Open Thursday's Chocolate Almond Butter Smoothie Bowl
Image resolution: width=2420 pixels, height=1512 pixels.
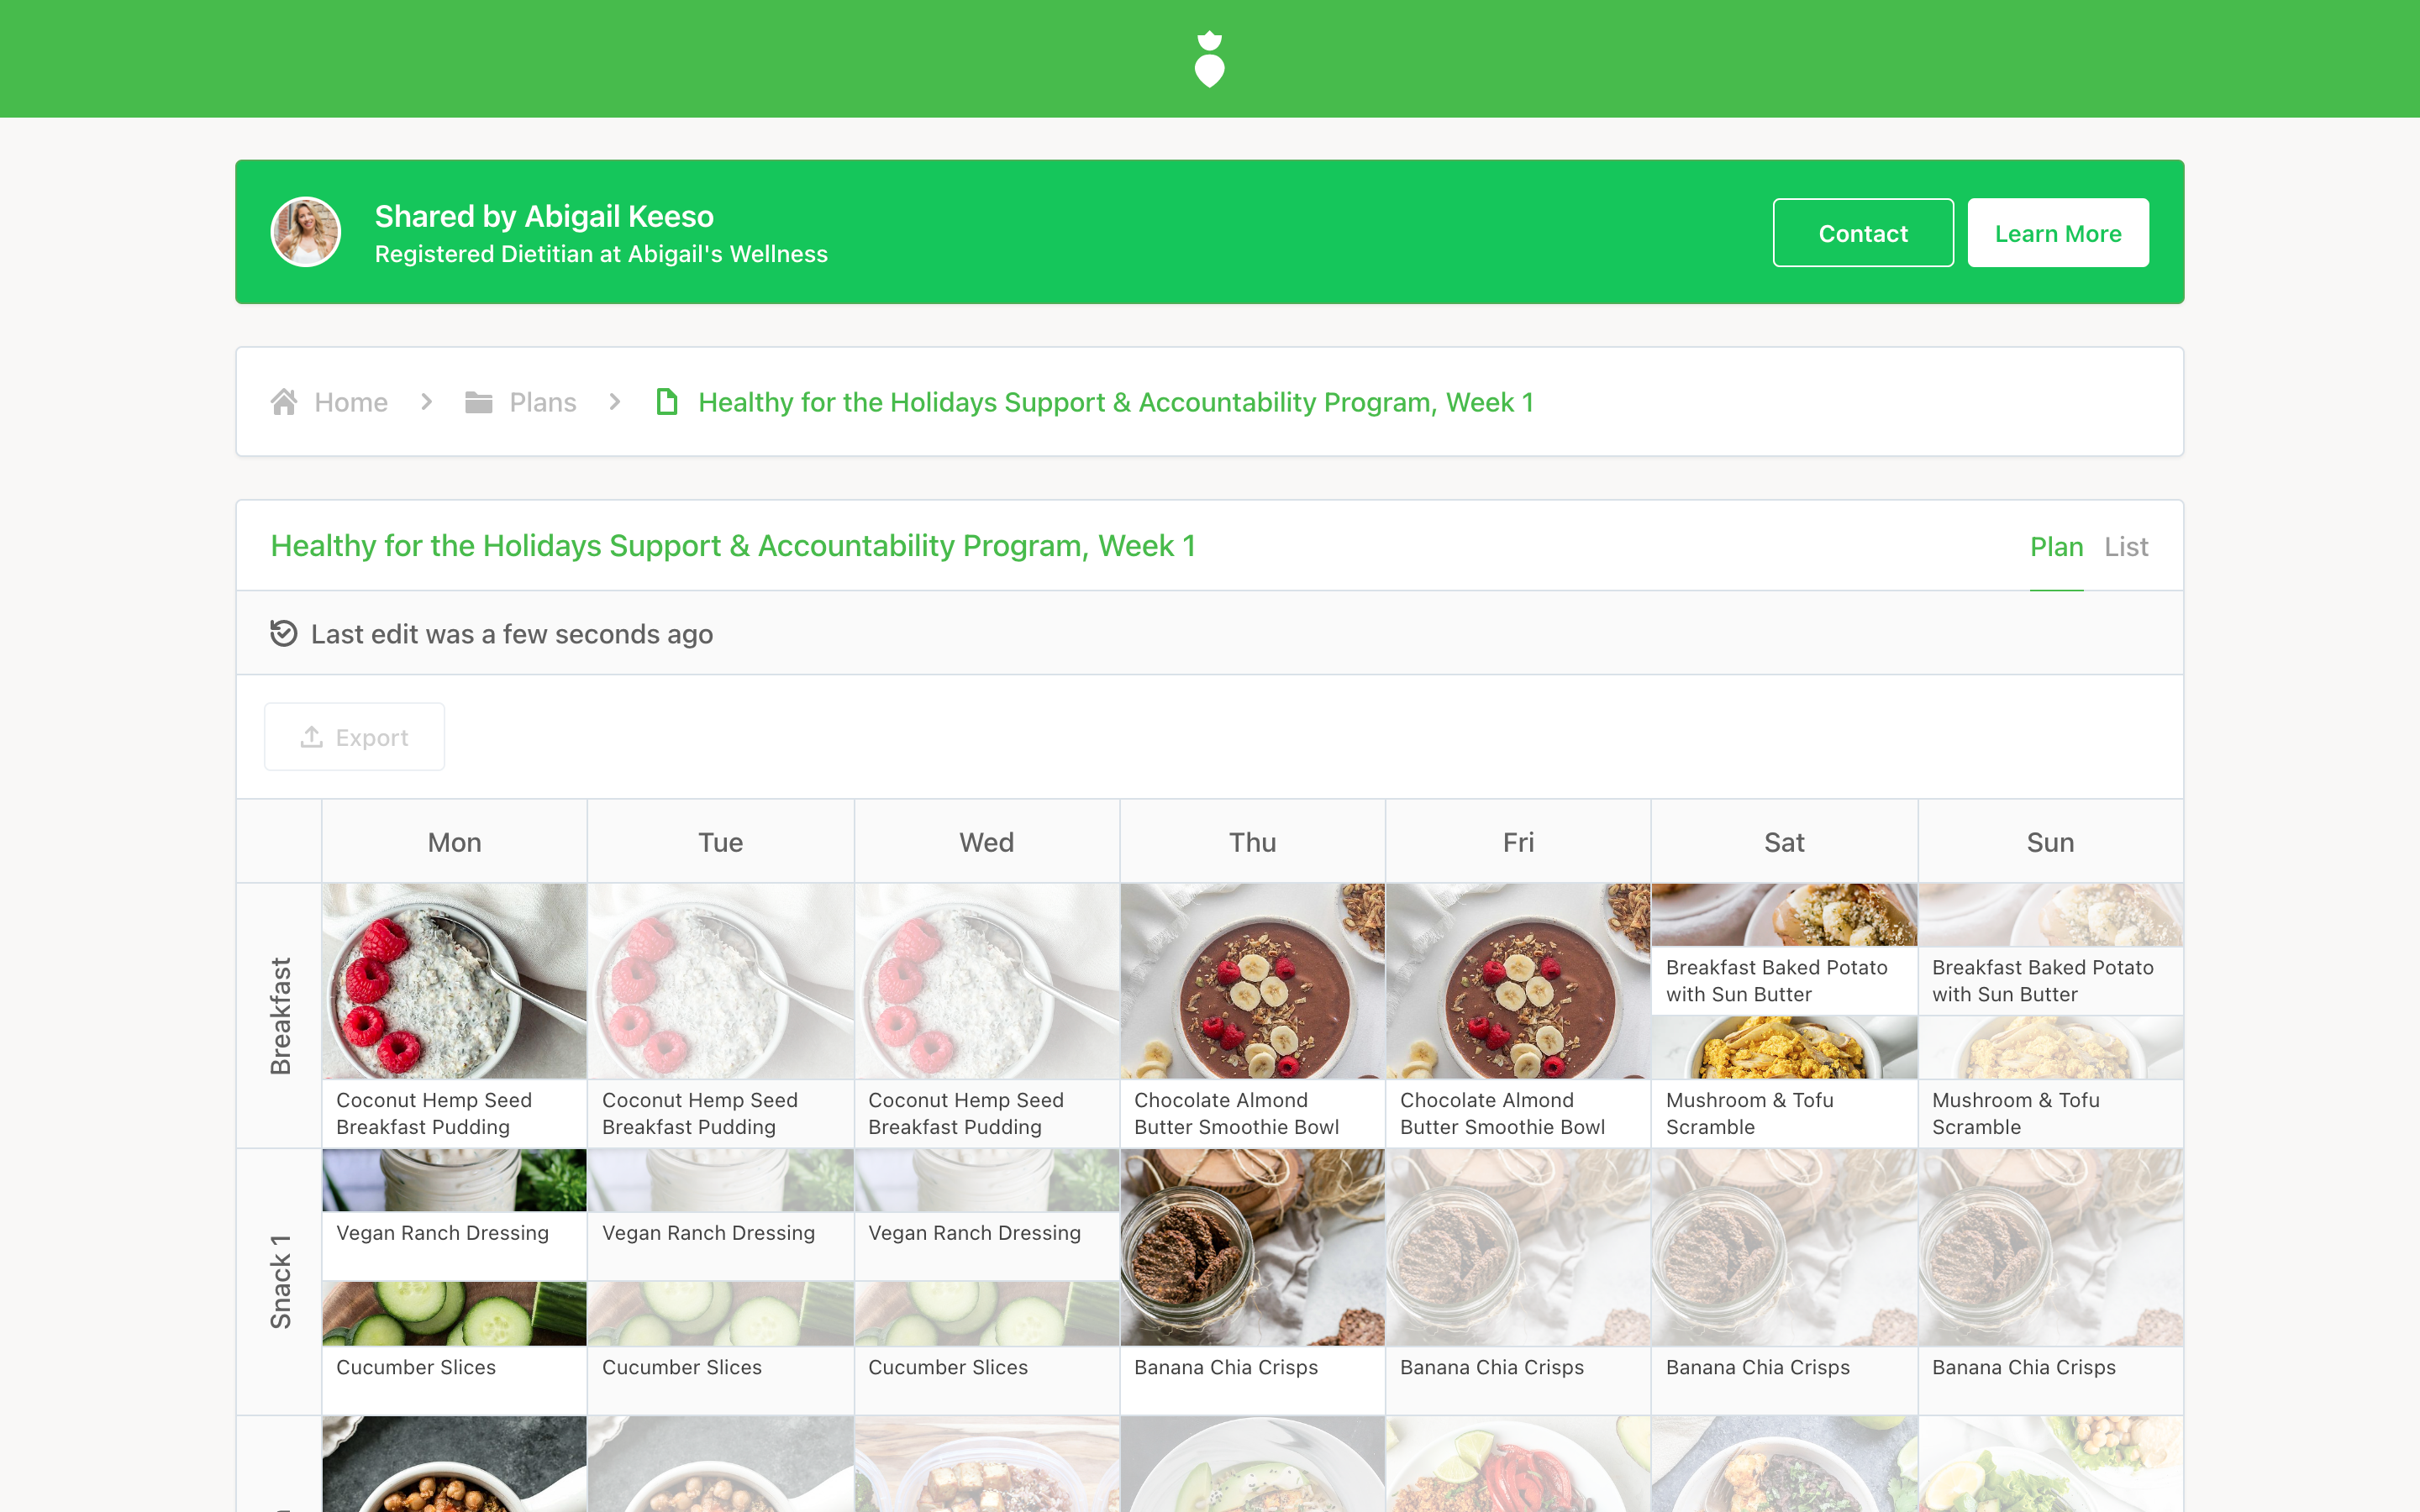[x=1252, y=1014]
